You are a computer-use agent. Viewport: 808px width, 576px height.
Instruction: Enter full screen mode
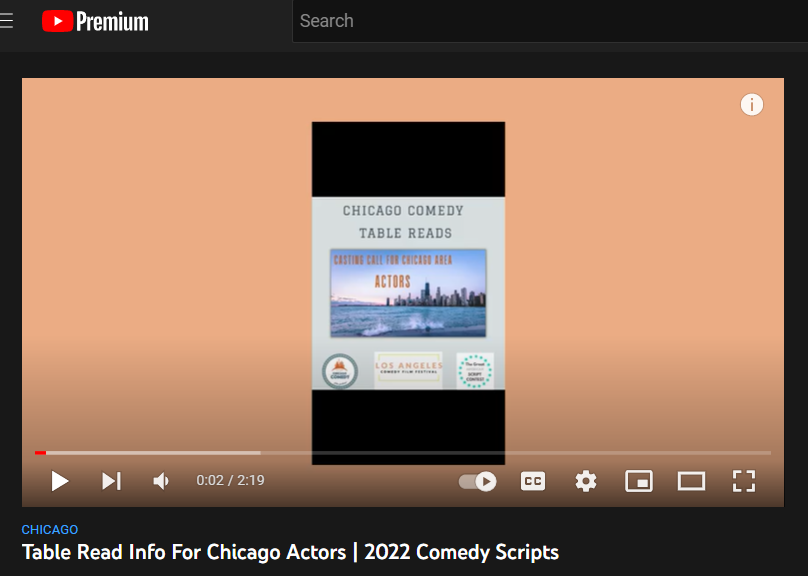pos(744,481)
